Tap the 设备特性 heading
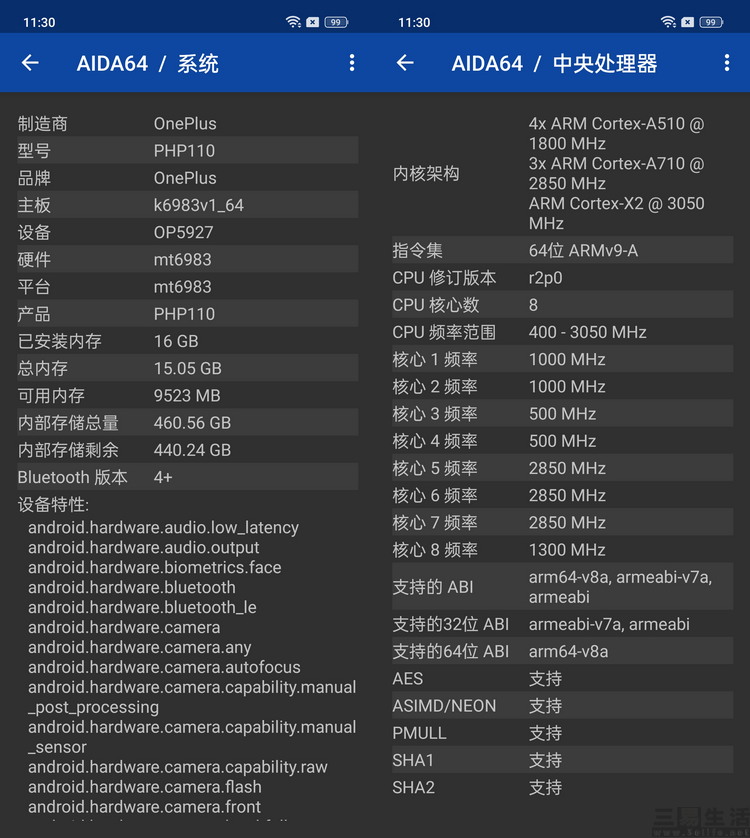Image resolution: width=750 pixels, height=838 pixels. 53,505
